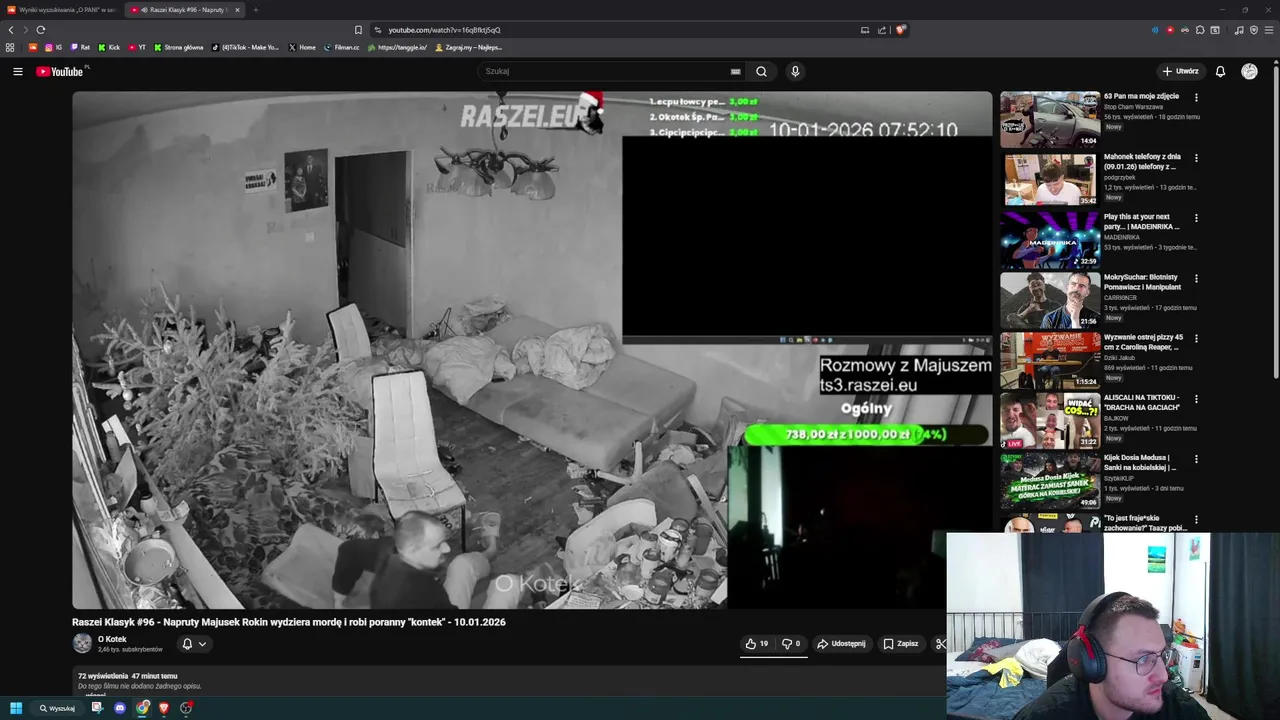The image size is (1280, 720).
Task: Open Brave browser from the taskbar
Action: (164, 708)
